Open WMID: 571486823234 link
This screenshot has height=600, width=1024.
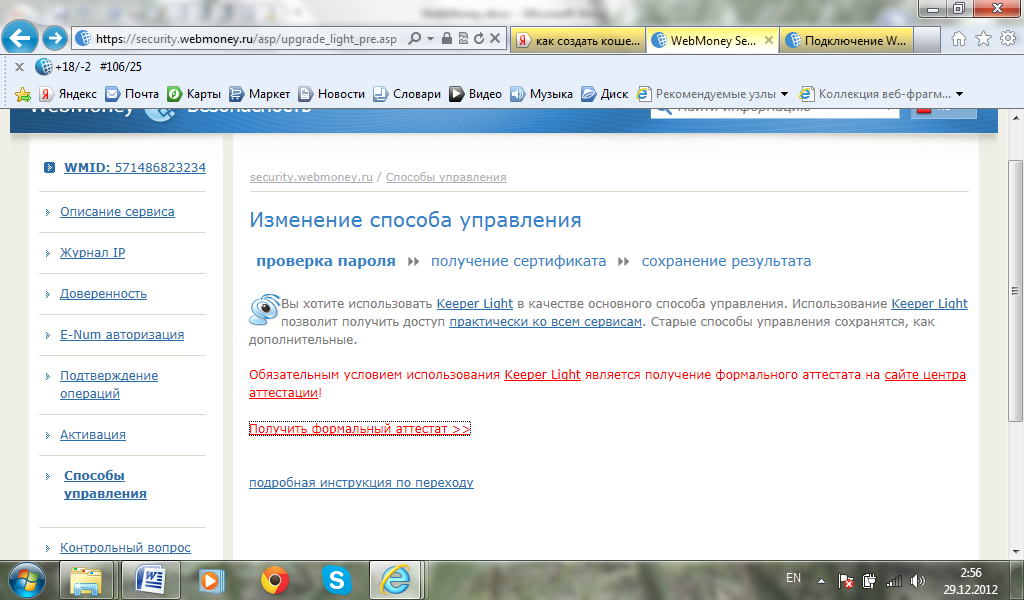tap(135, 168)
